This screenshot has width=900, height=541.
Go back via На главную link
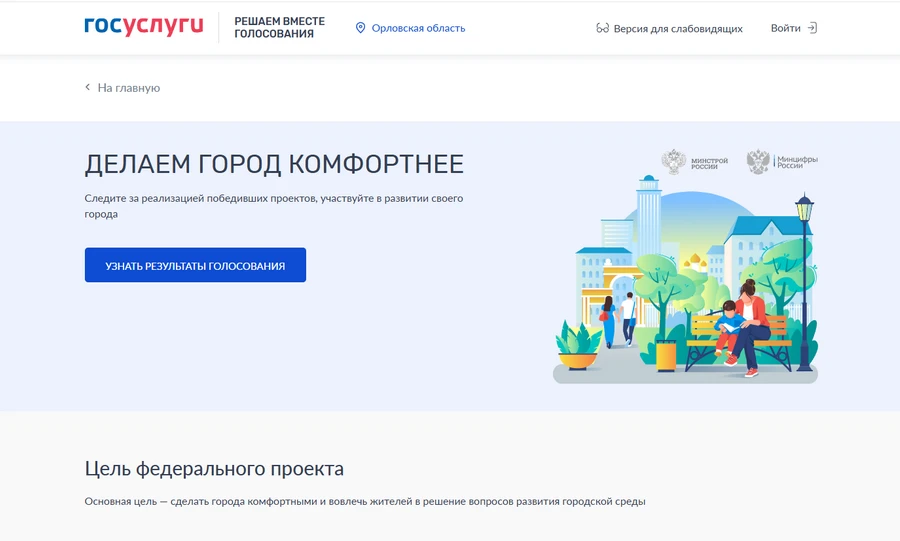128,88
